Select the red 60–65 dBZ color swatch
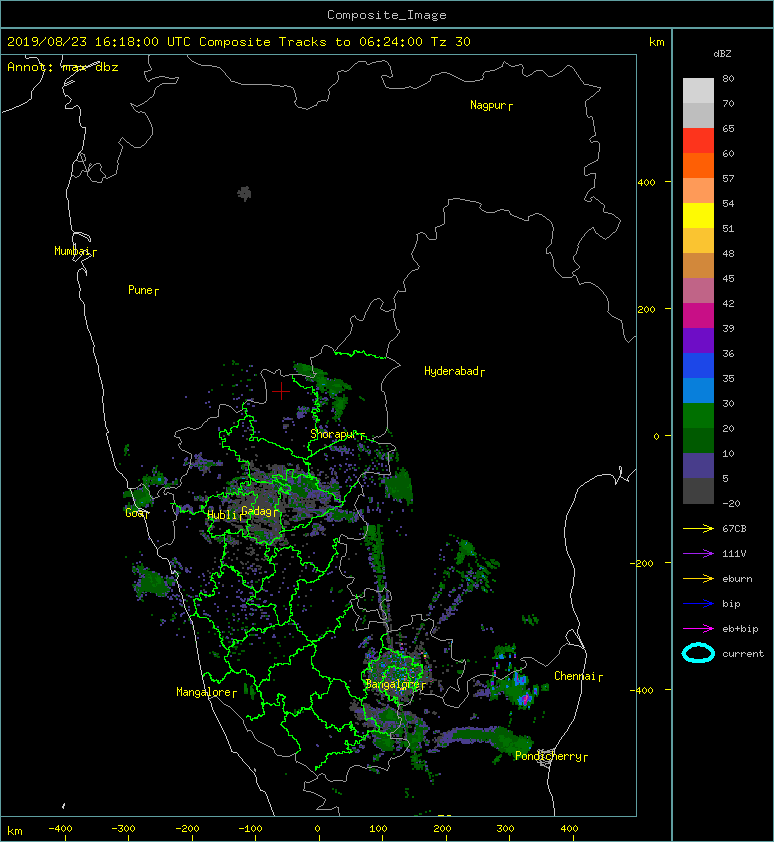The image size is (774, 842). (x=698, y=141)
